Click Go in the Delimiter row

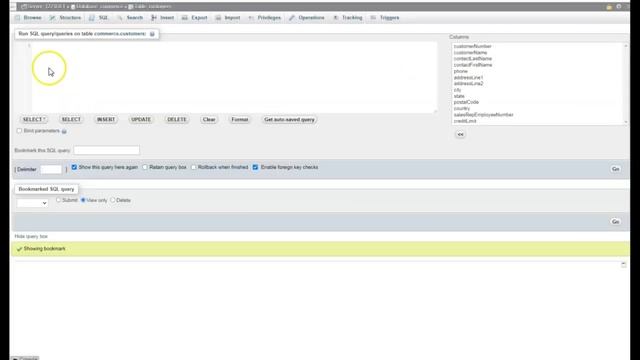click(x=616, y=169)
